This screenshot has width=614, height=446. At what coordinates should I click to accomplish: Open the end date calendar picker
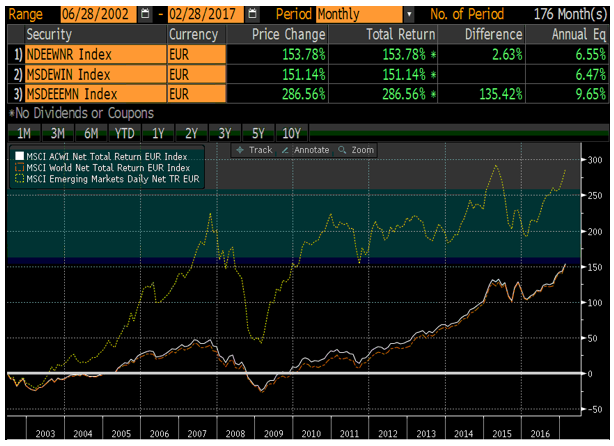coord(251,15)
